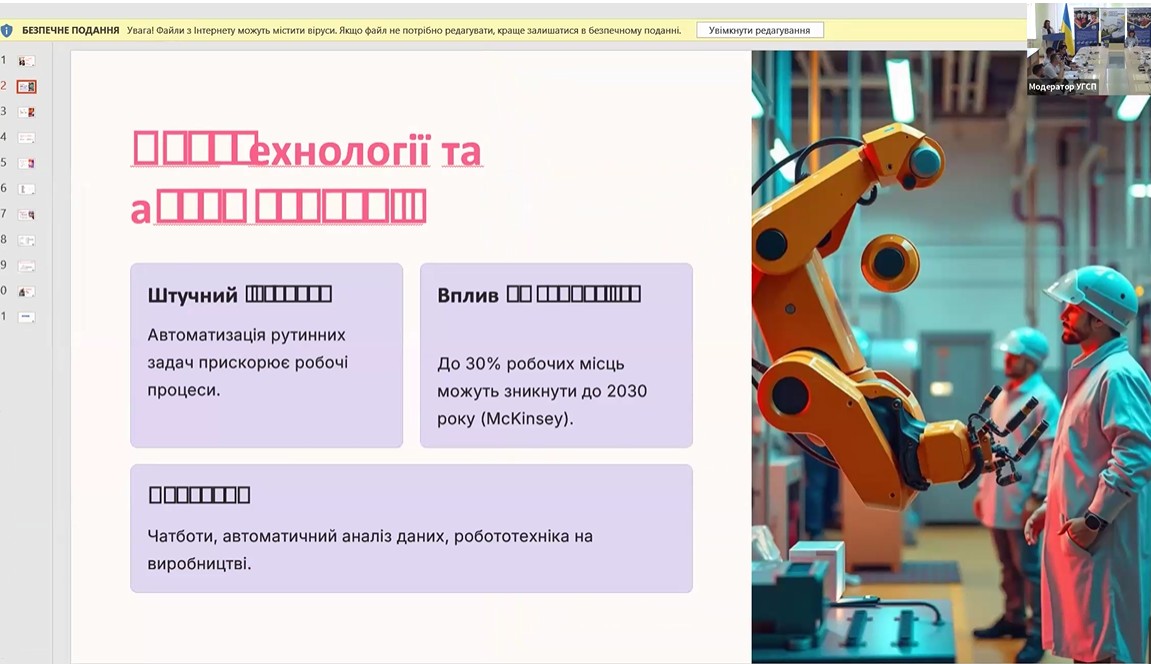The image size is (1151, 664).
Task: Click the "Чатботи, автоматичний аналіз даних" paragraph
Action: (370, 550)
